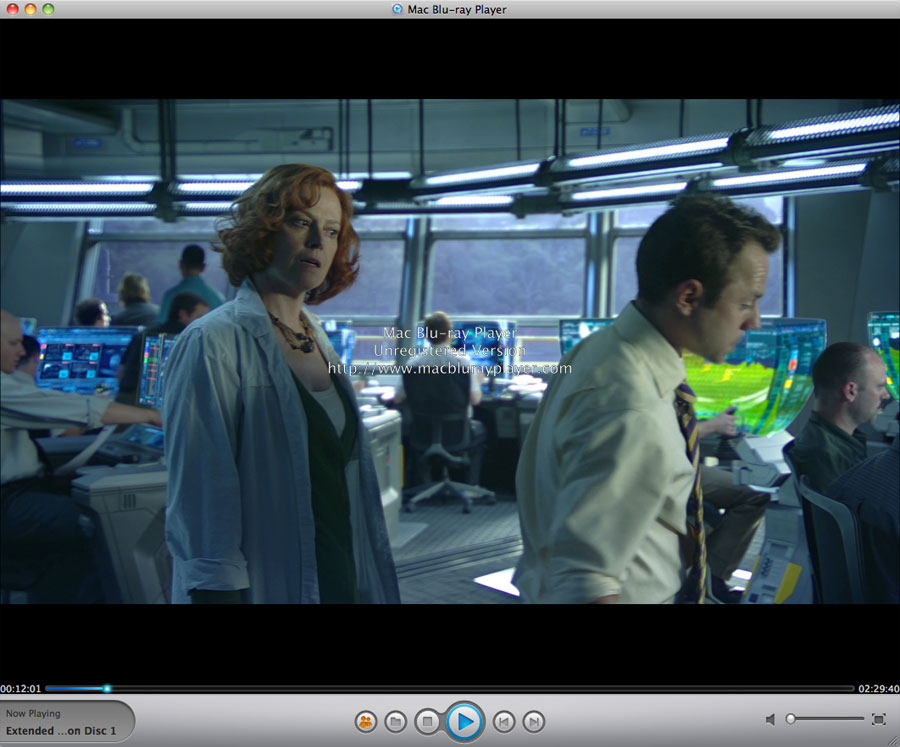Skip to the previous chapter

(505, 721)
